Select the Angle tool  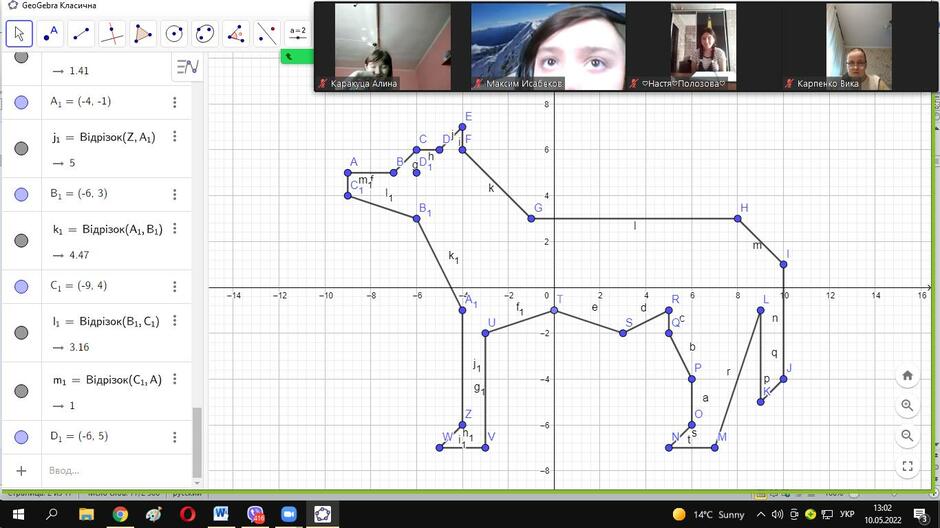pyautogui.click(x=236, y=34)
